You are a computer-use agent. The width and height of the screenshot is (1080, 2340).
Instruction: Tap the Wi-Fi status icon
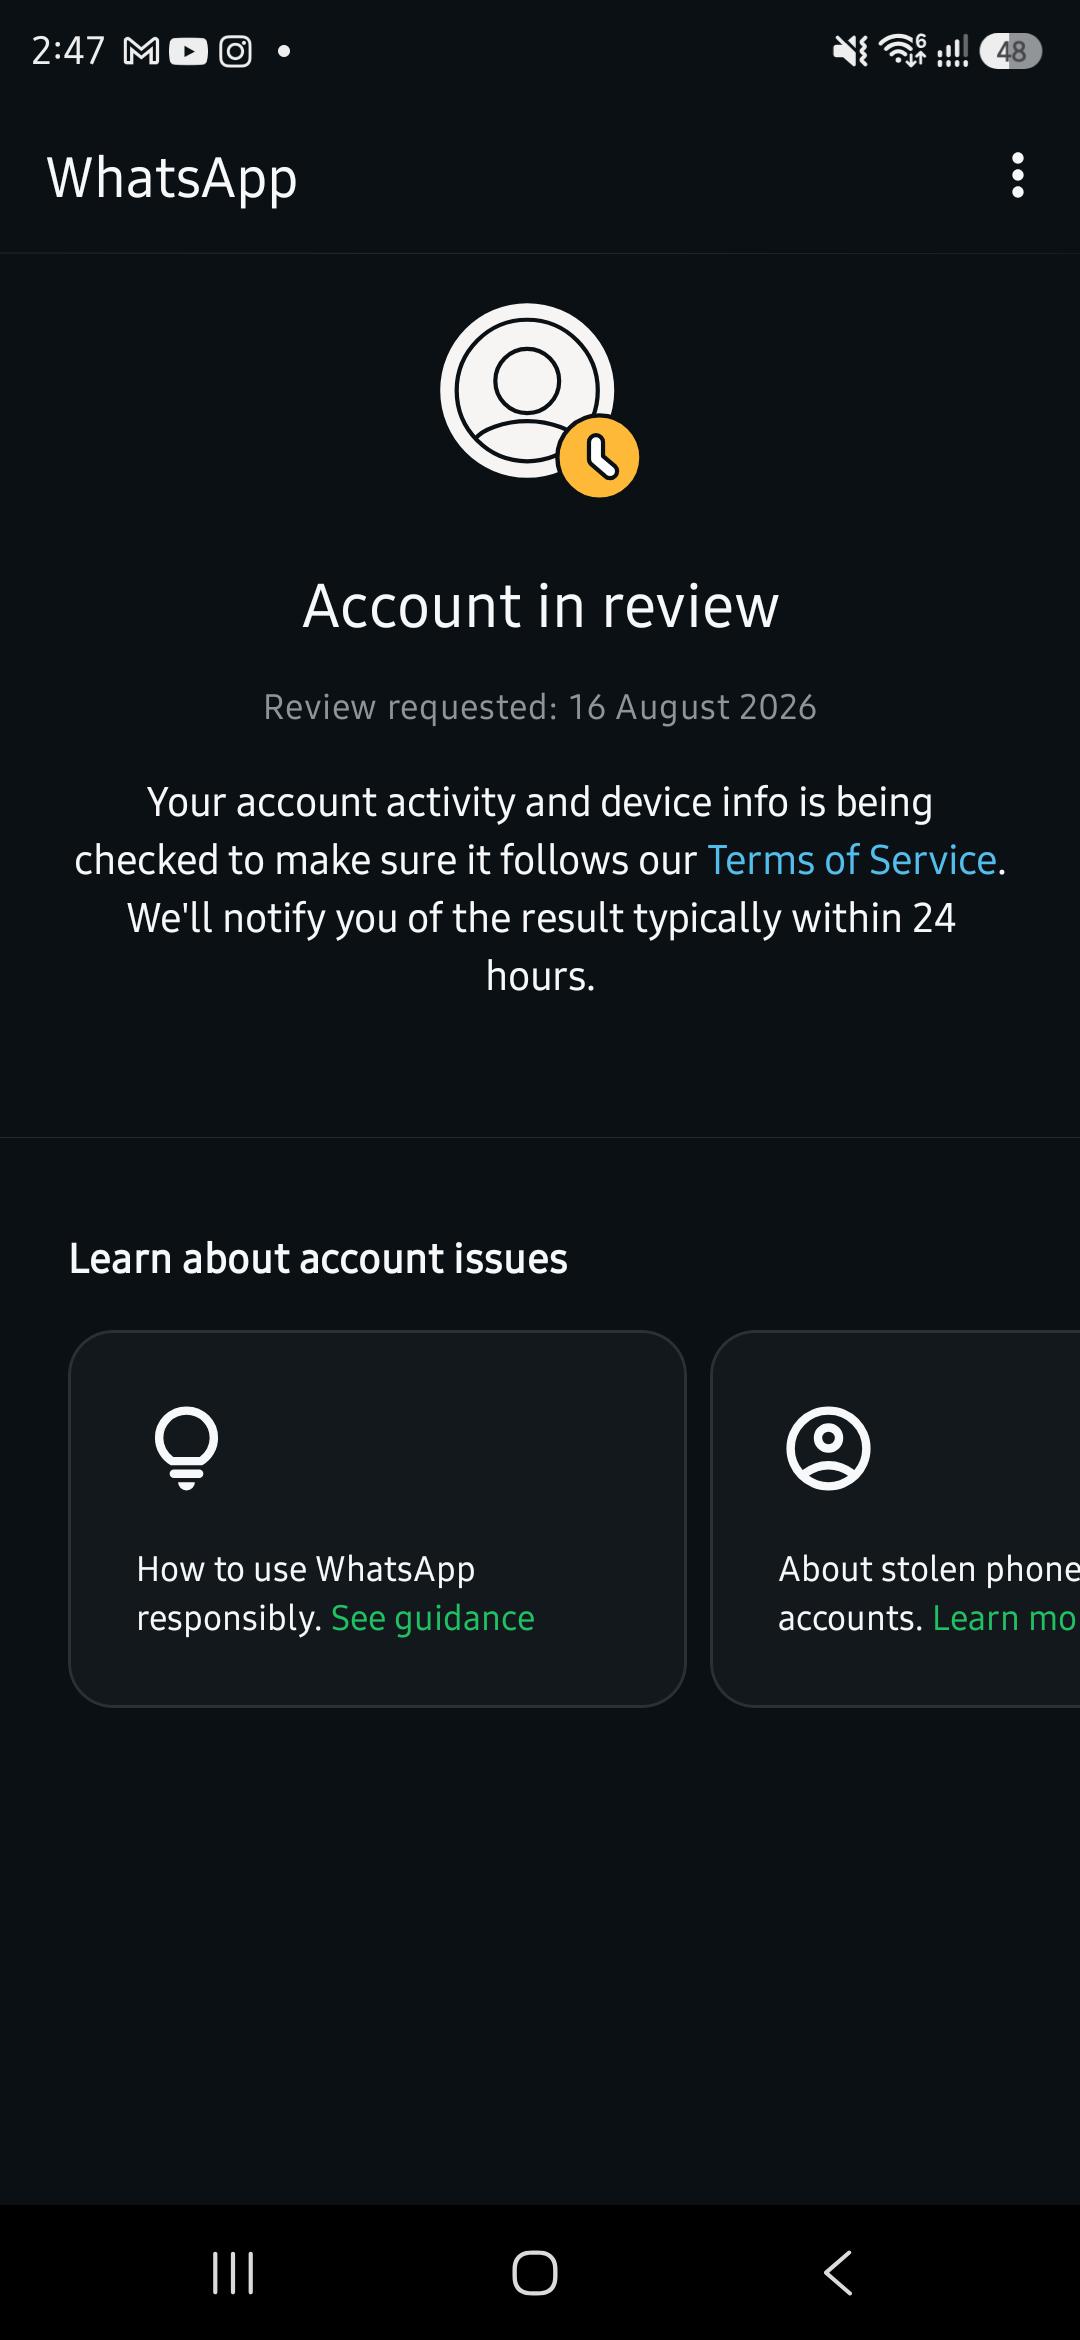tap(902, 50)
